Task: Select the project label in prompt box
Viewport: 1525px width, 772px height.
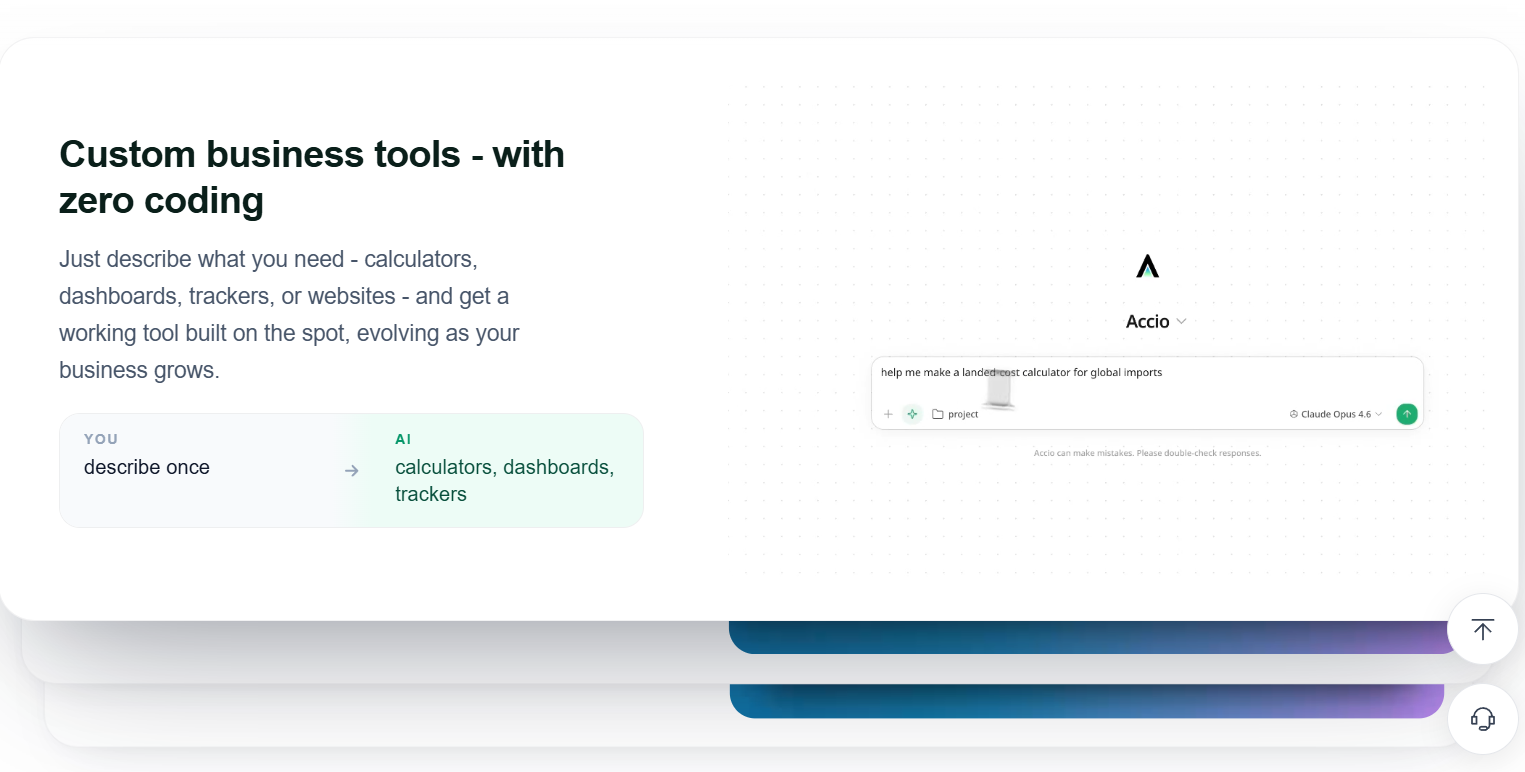Action: coord(963,414)
